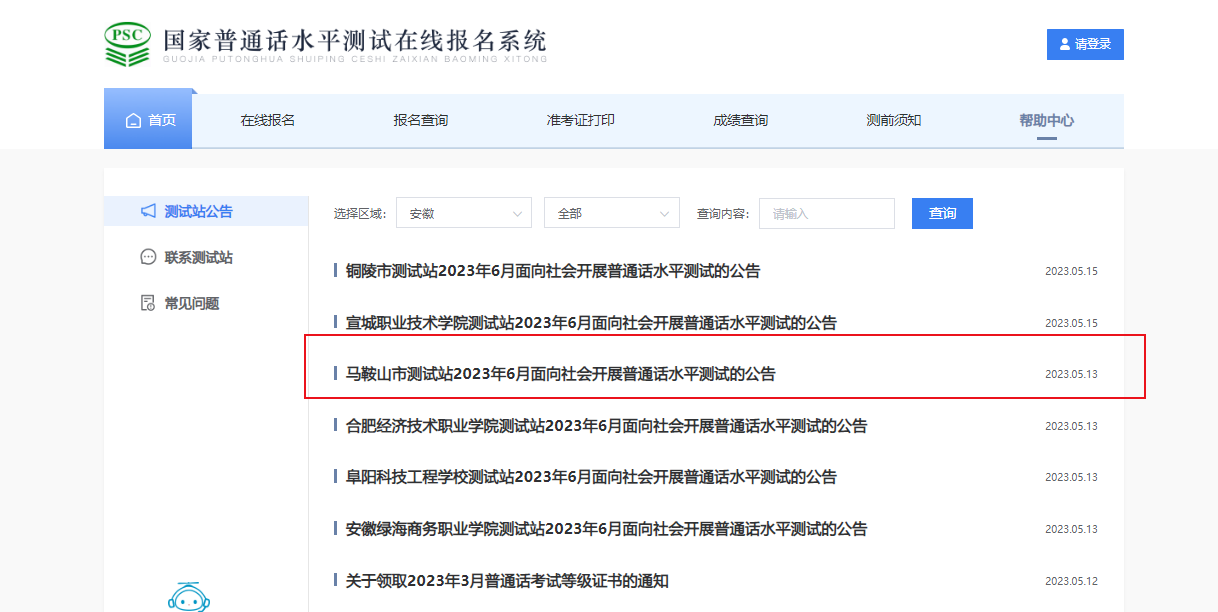Viewport: 1218px width, 612px height.
Task: Click date 2023.05.13 on 合肥经济技术职业学院 row
Action: [x=1071, y=426]
